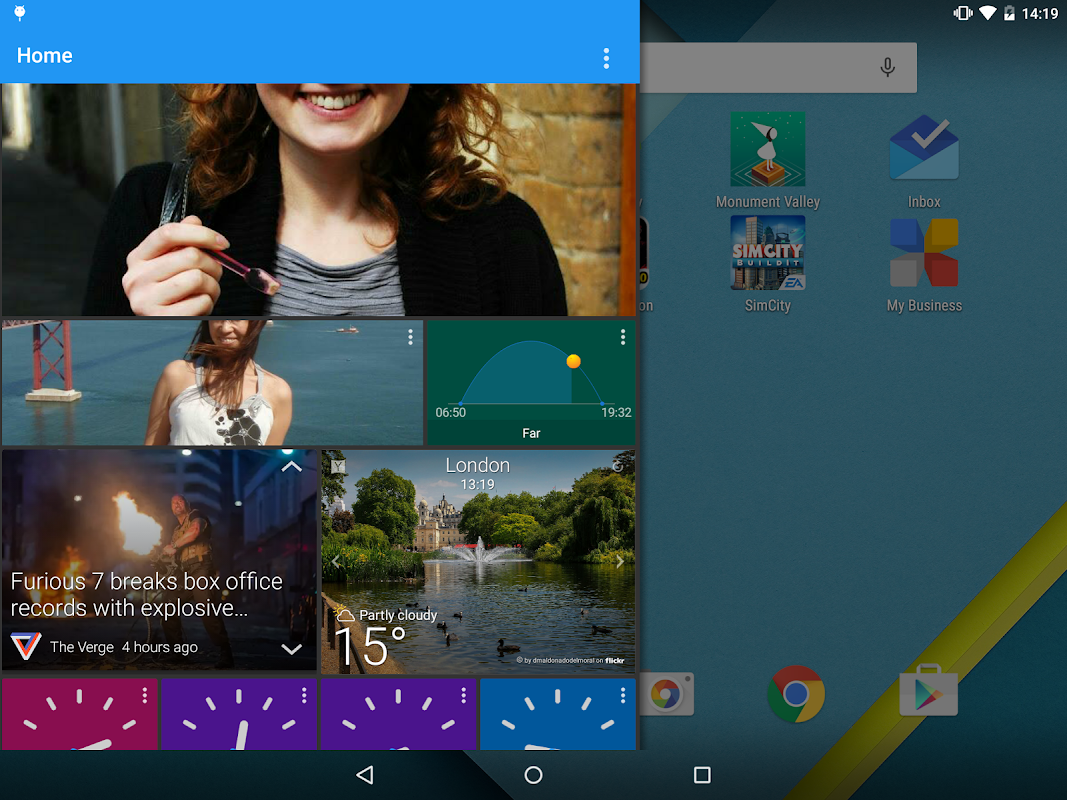The width and height of the screenshot is (1067, 800).
Task: Tap the magenta clock widget
Action: pos(79,714)
